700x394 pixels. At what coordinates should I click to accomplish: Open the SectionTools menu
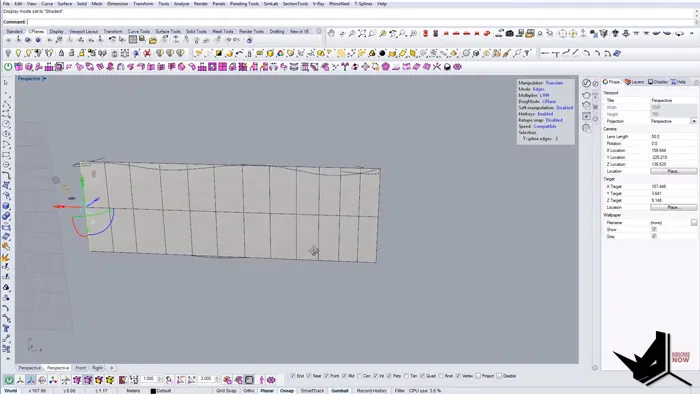coord(295,4)
